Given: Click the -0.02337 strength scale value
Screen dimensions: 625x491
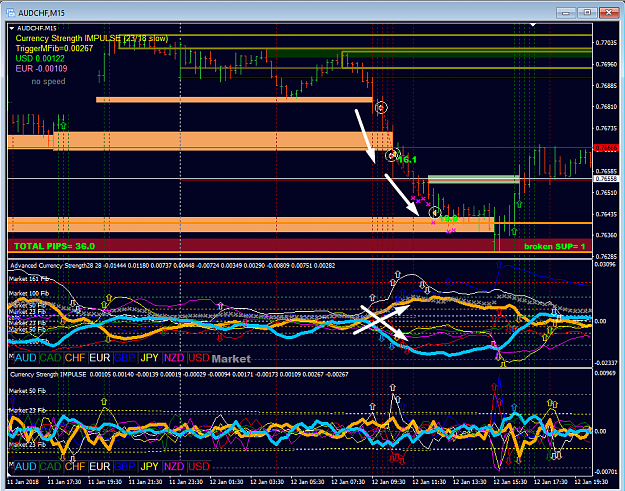Looking at the screenshot, I should 606,363.
